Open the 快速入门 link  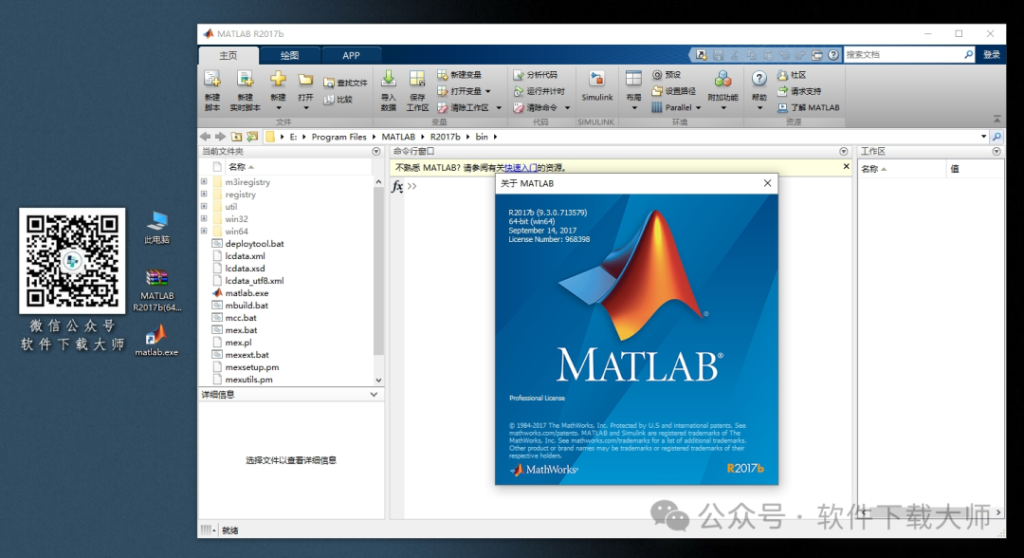(x=520, y=168)
